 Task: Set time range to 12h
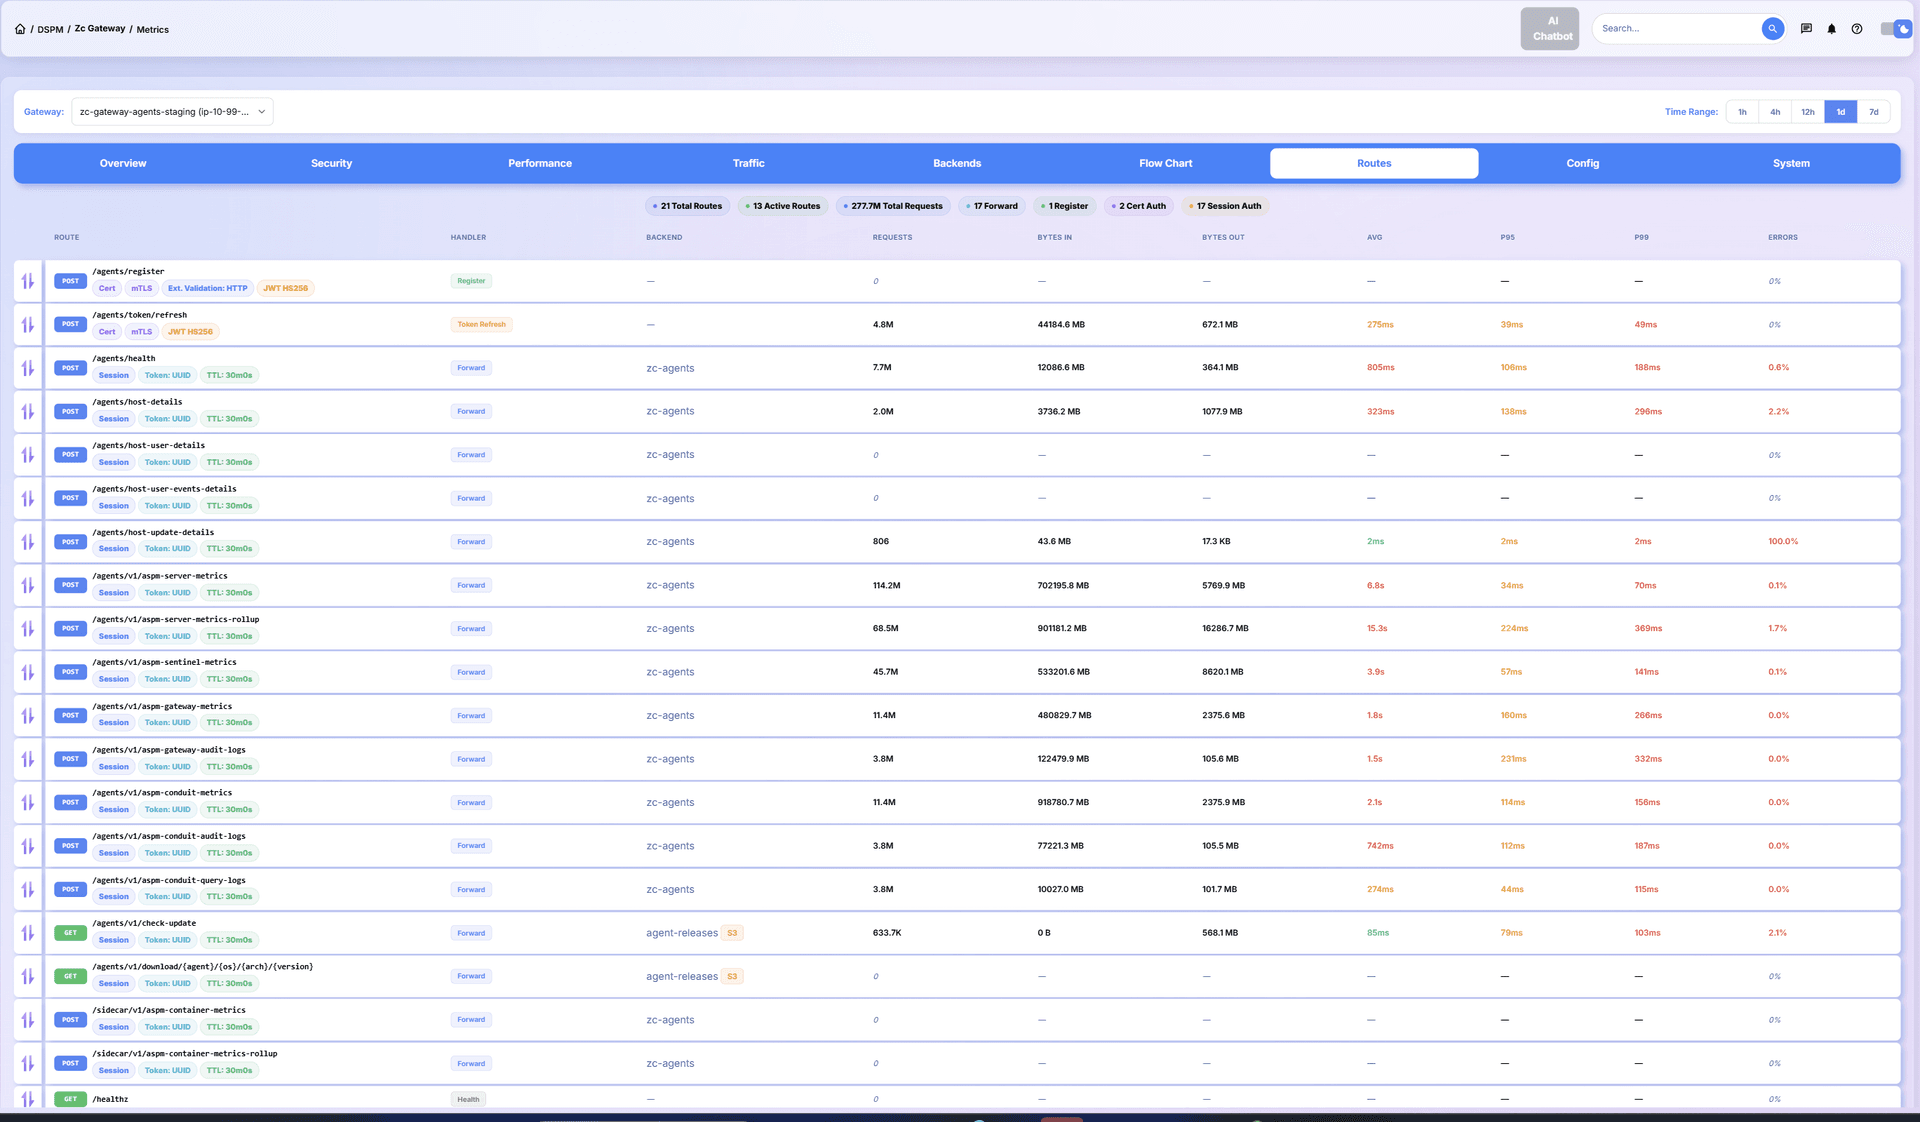(1808, 112)
